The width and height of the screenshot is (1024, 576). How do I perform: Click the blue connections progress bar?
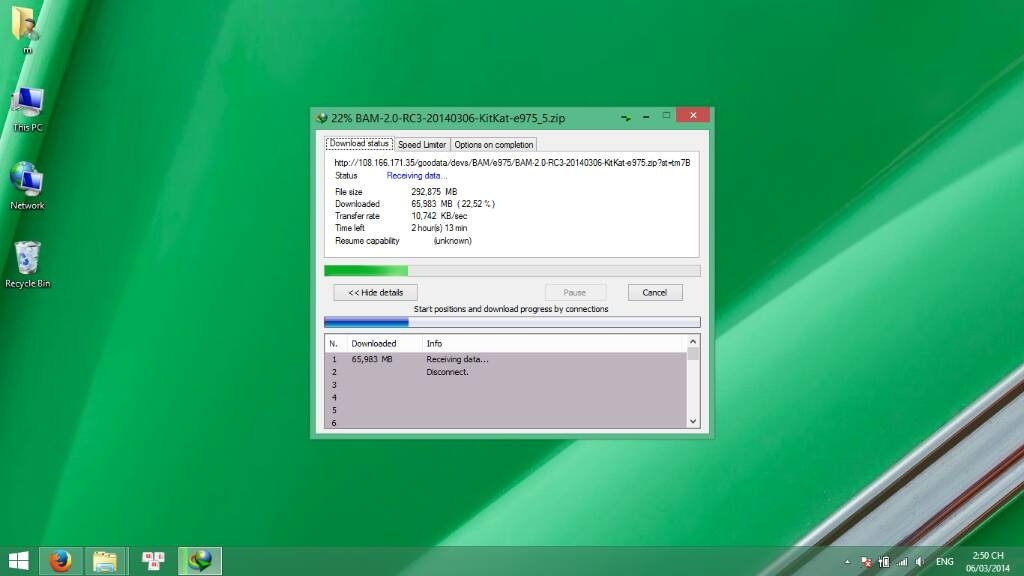coord(512,322)
